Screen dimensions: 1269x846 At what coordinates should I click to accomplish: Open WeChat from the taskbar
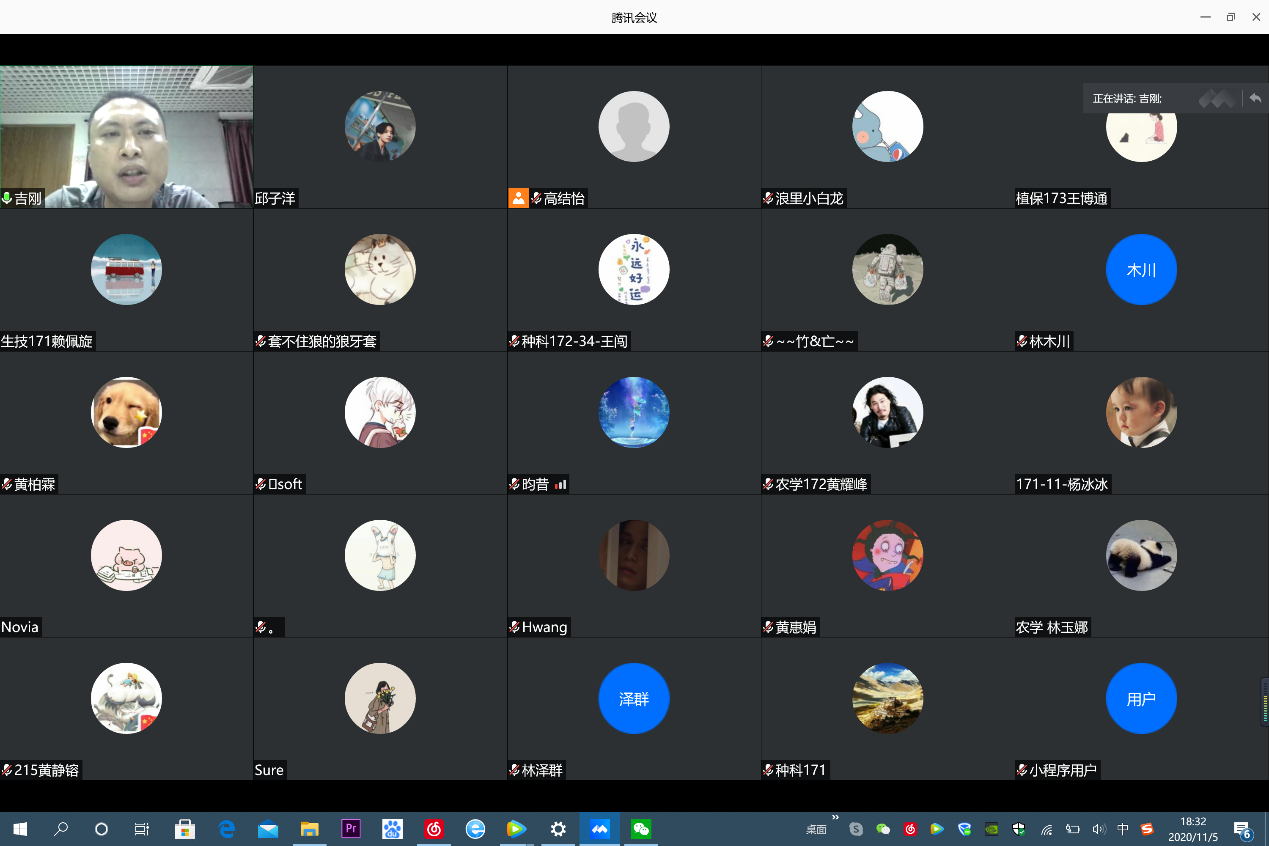coord(641,829)
